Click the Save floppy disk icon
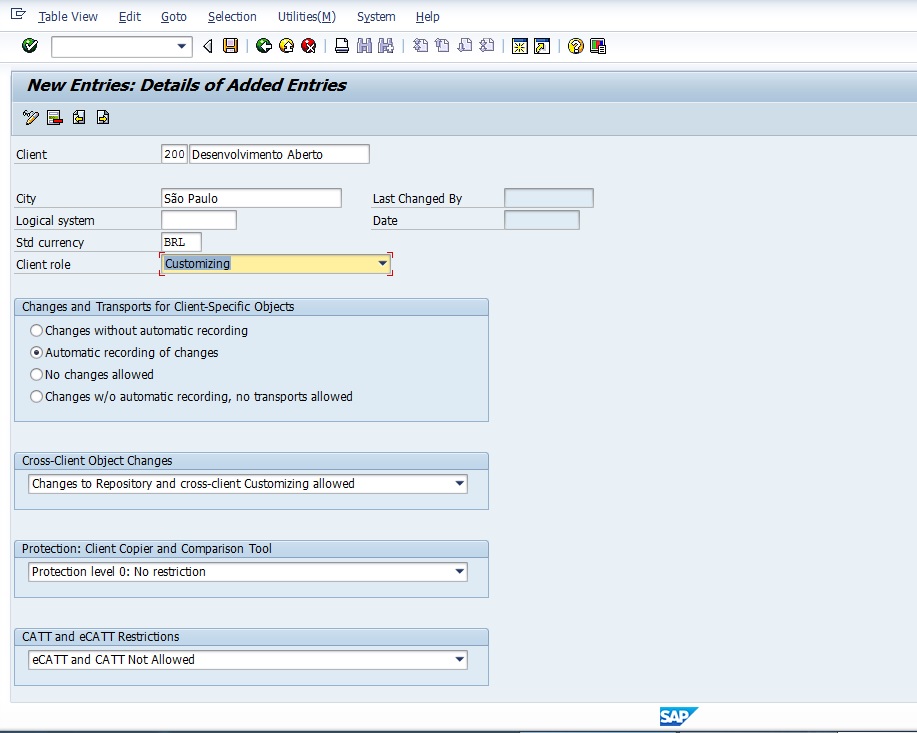 point(231,46)
